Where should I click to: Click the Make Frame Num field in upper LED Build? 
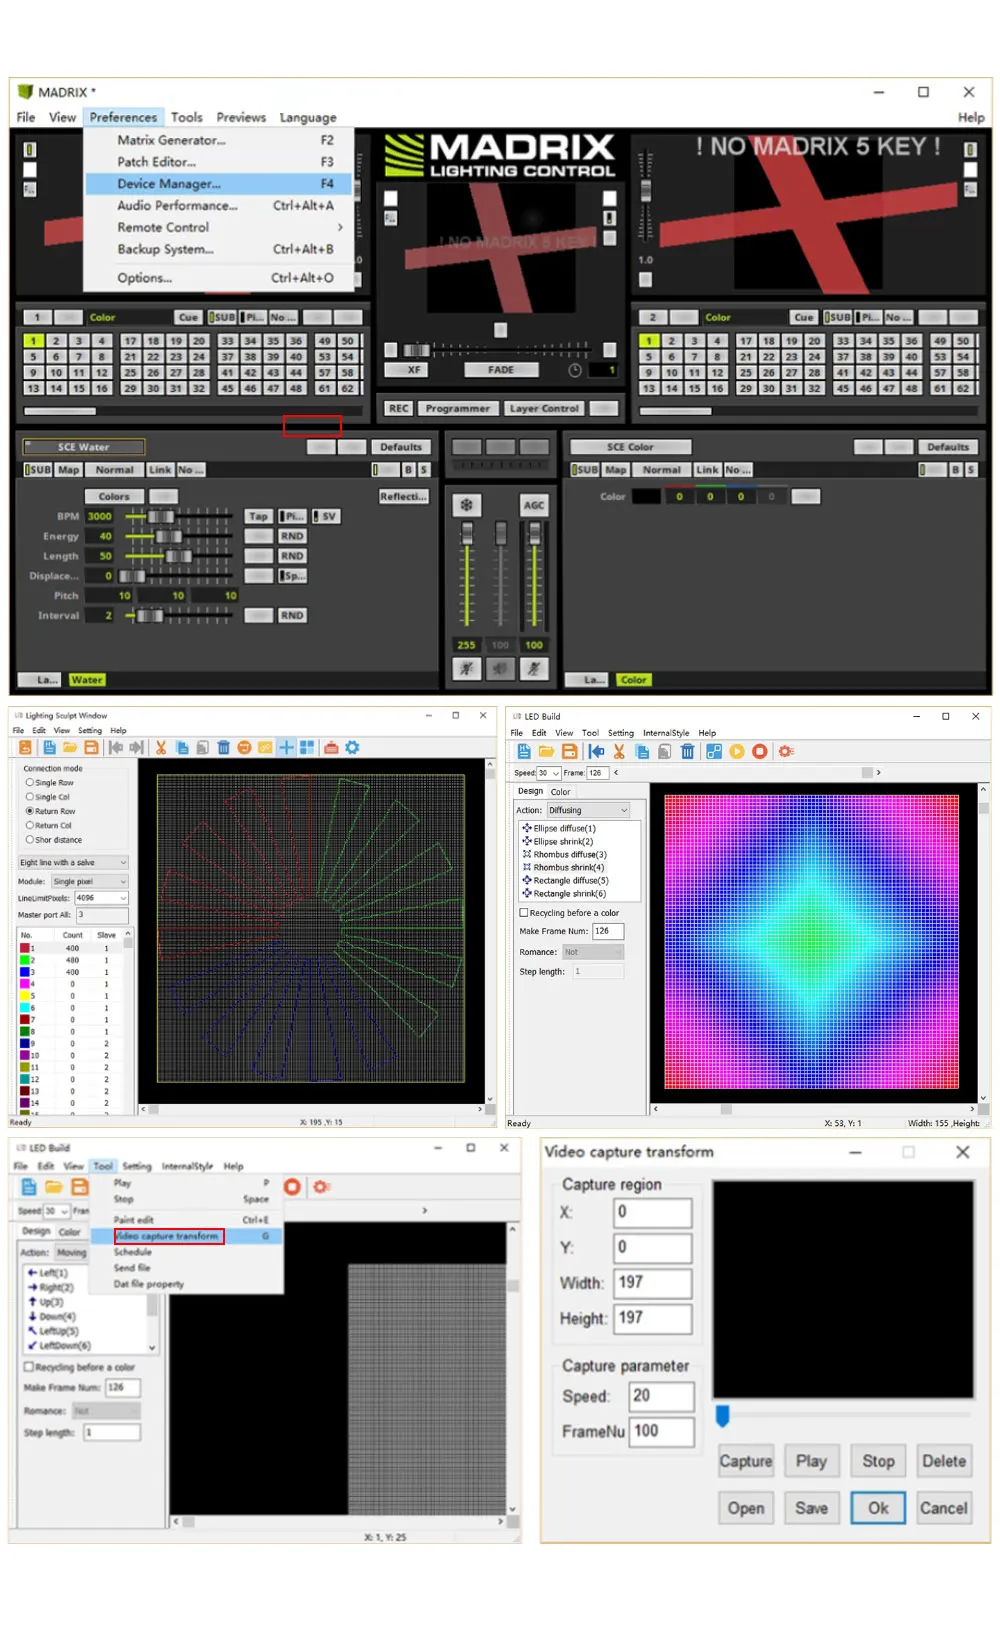tap(608, 931)
